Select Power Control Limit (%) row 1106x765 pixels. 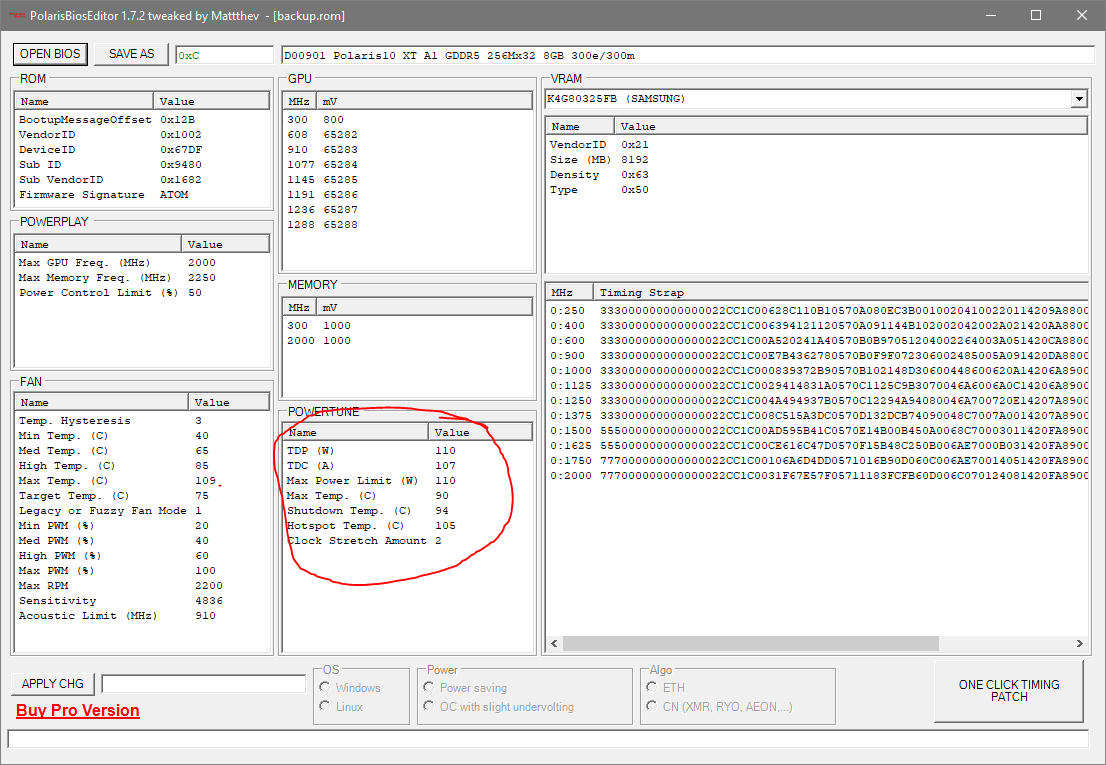pyautogui.click(x=142, y=293)
